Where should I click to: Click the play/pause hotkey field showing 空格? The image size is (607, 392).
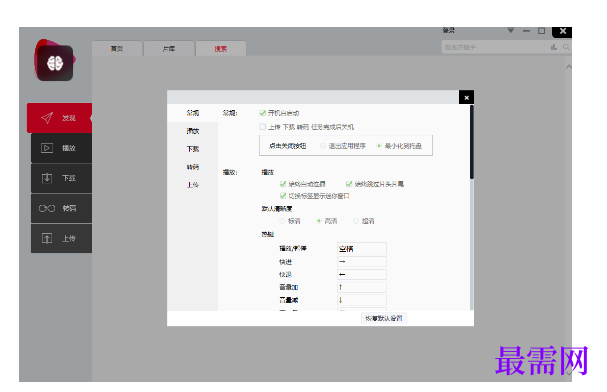(362, 248)
